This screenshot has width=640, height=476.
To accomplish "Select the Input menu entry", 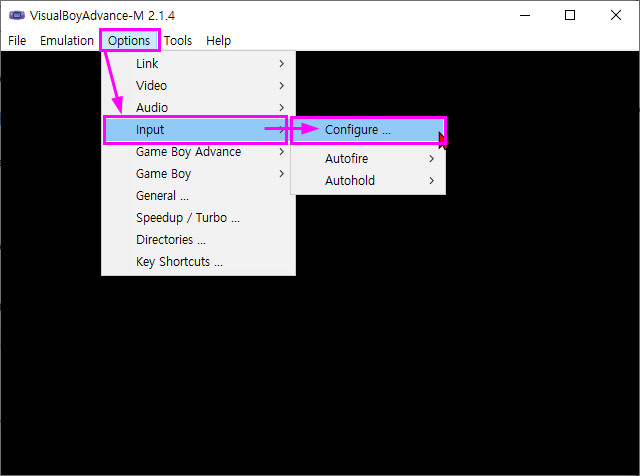I will pos(196,130).
